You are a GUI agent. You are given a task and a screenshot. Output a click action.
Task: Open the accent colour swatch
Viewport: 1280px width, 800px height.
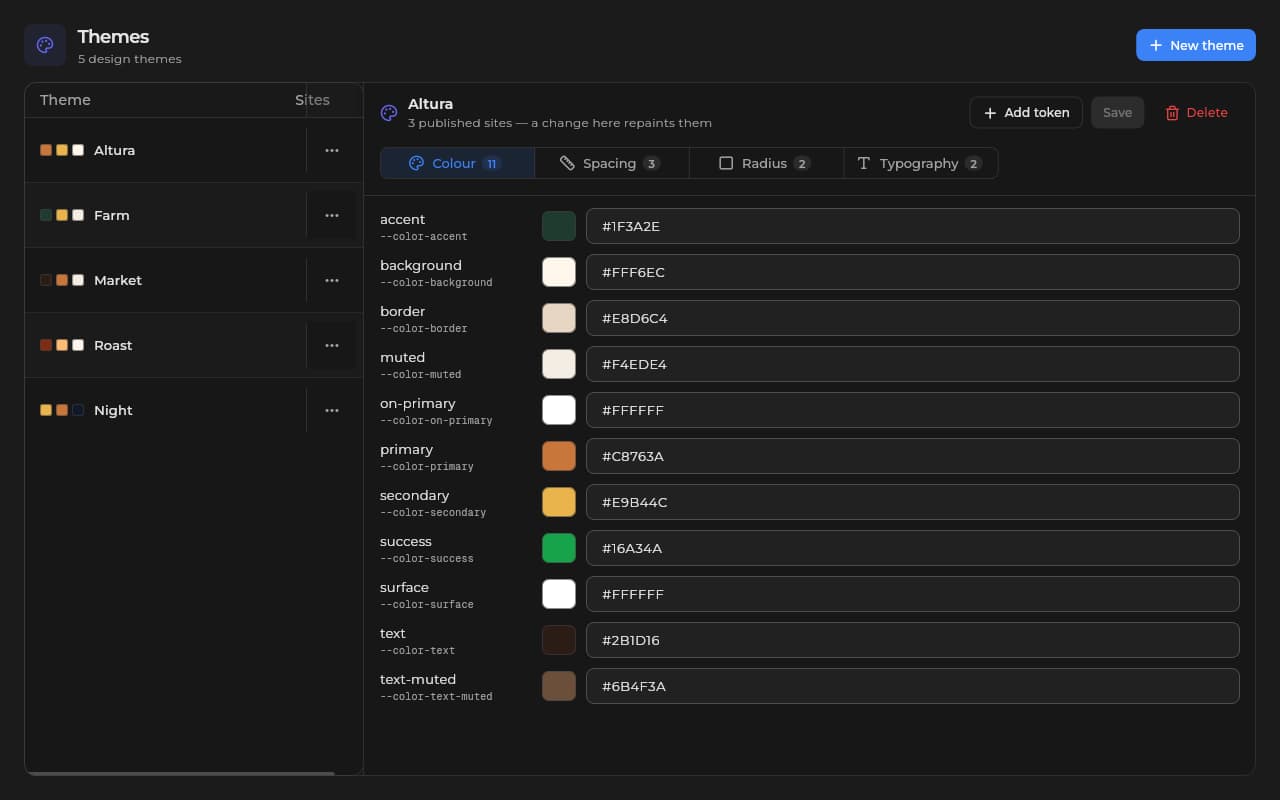(x=559, y=226)
